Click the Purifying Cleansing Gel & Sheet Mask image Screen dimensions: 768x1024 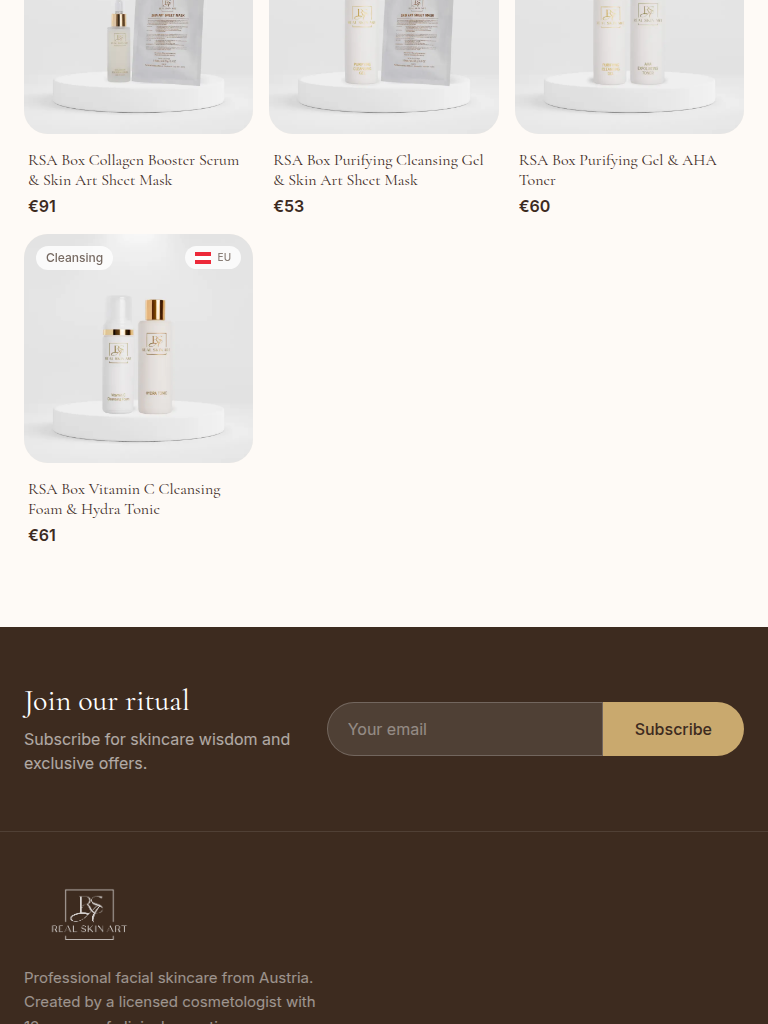(x=384, y=67)
